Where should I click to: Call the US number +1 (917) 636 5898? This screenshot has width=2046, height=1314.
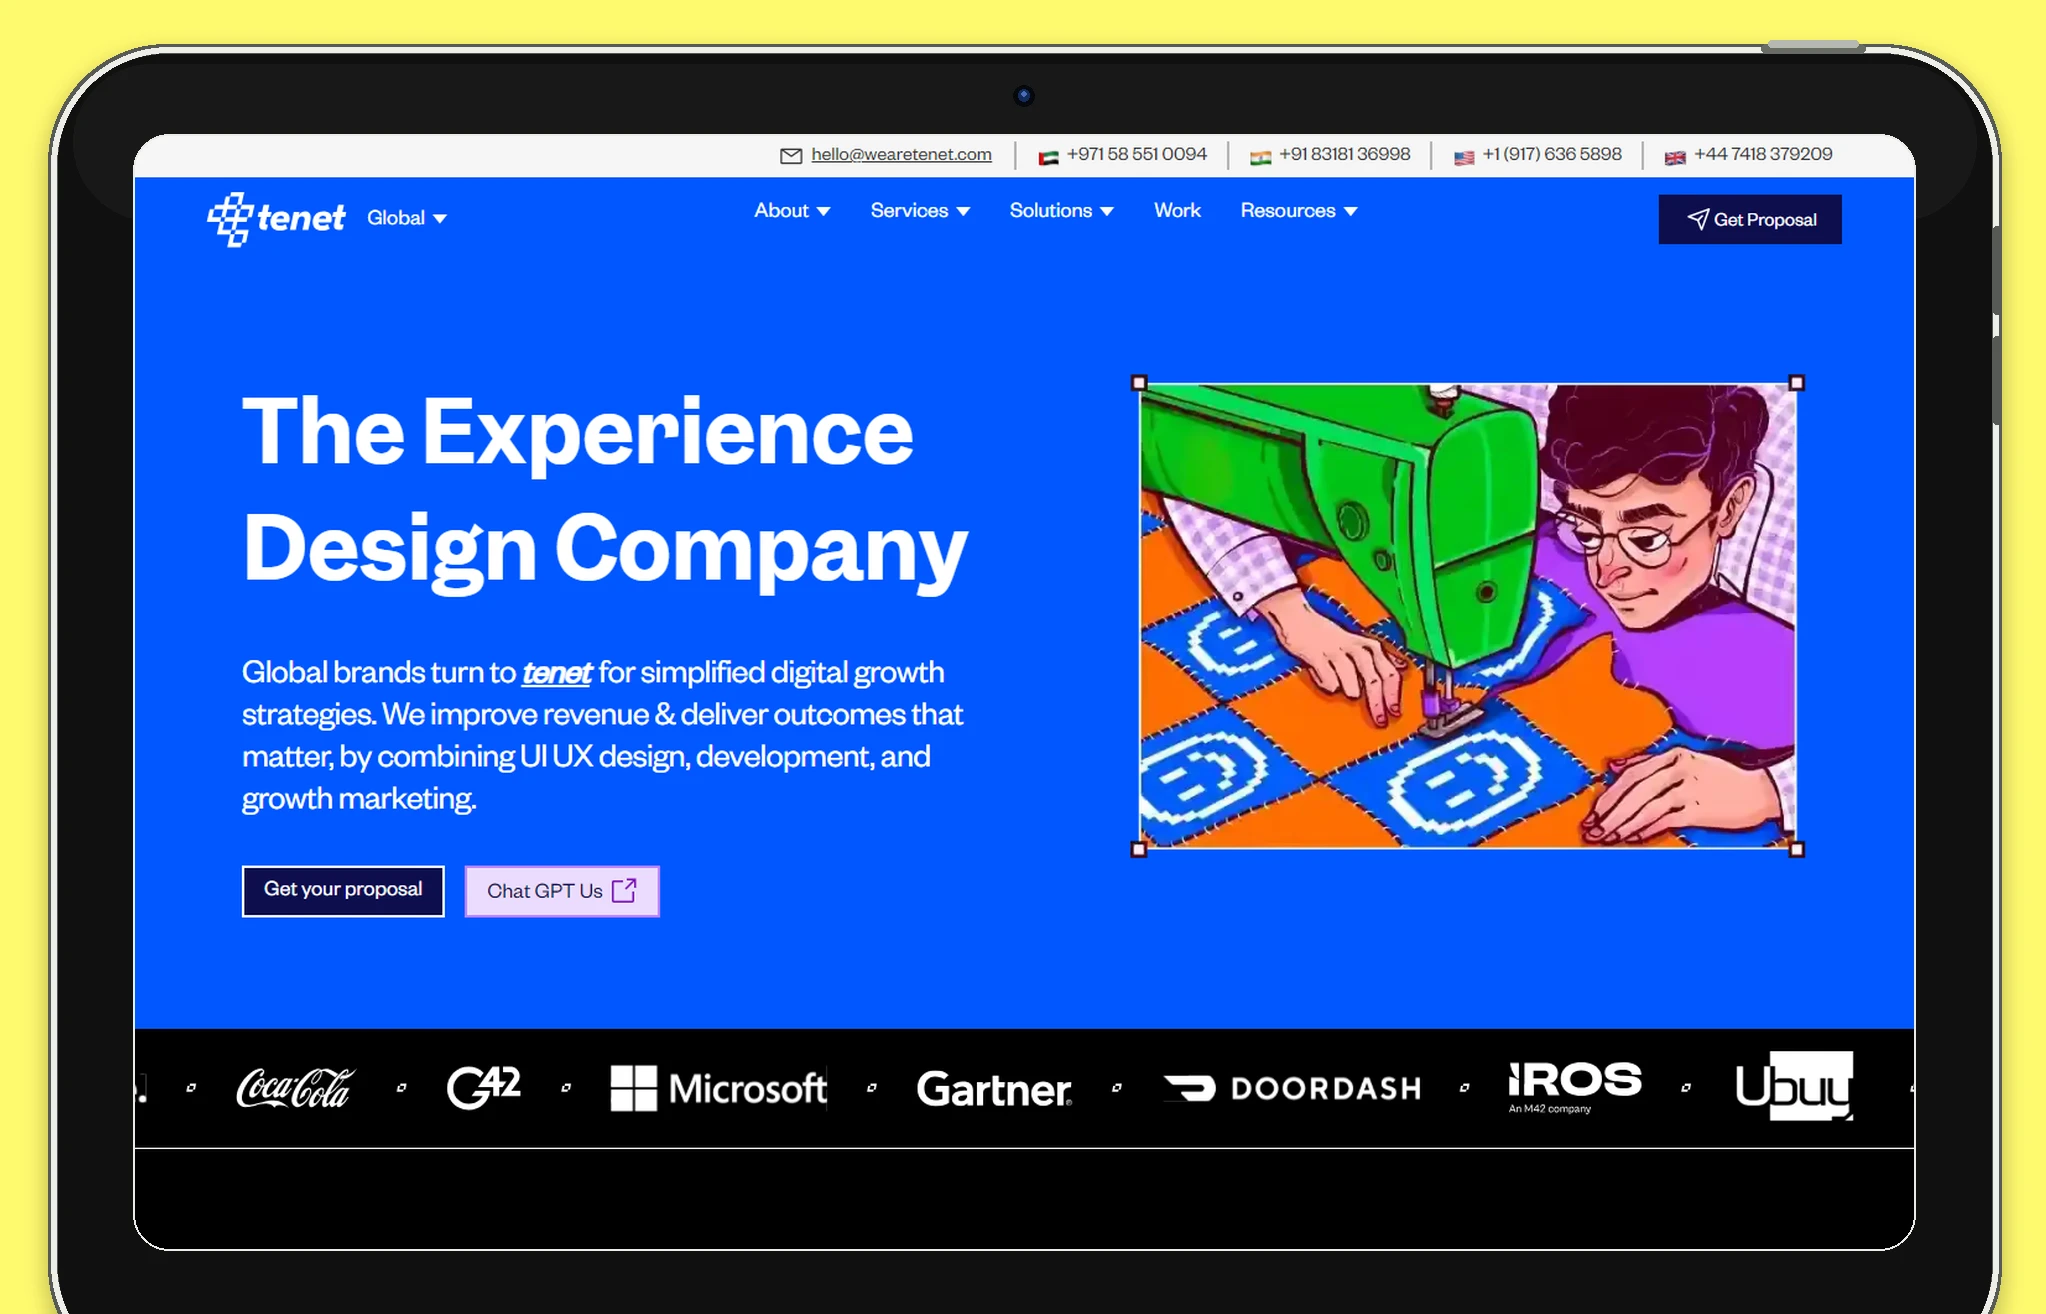pyautogui.click(x=1552, y=154)
